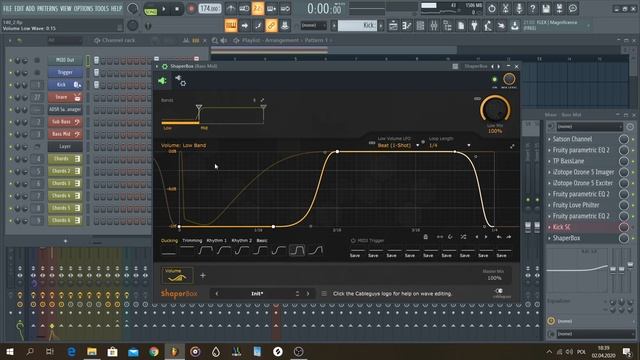Screen dimensions: 640x360
Task: Click the one-click audio recording microphone icon
Action: [519, 9]
